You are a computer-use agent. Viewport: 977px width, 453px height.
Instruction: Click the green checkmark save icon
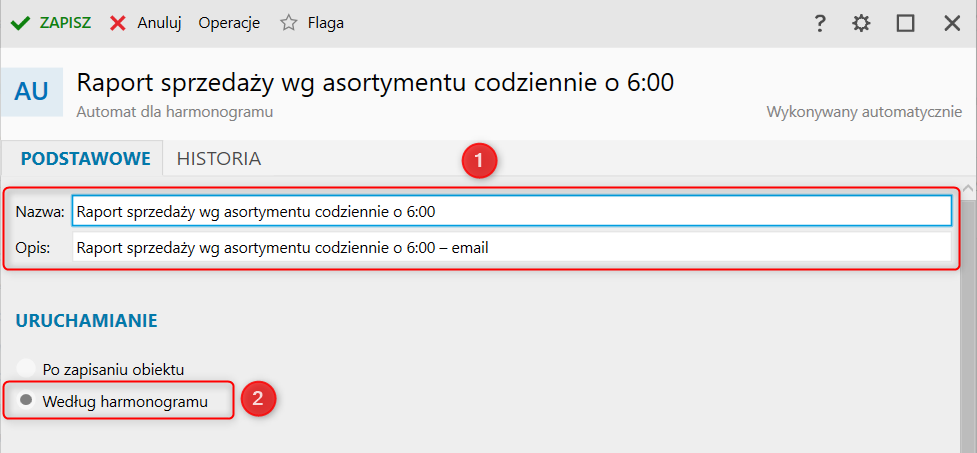point(20,23)
